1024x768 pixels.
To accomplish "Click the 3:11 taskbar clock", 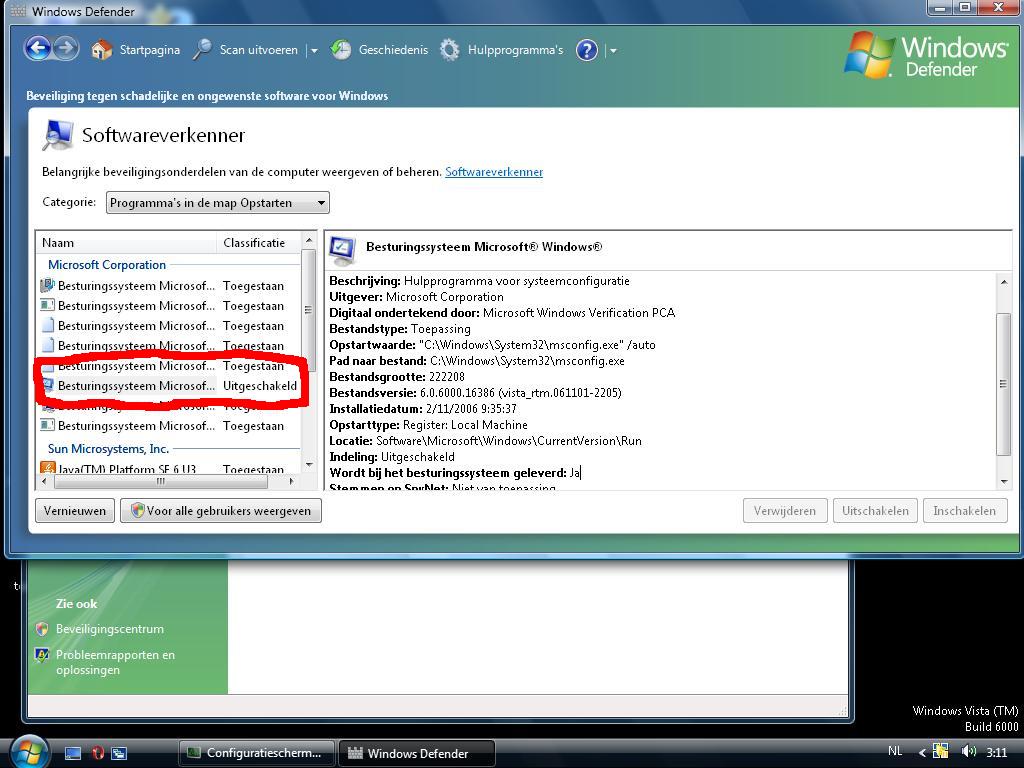I will (996, 752).
